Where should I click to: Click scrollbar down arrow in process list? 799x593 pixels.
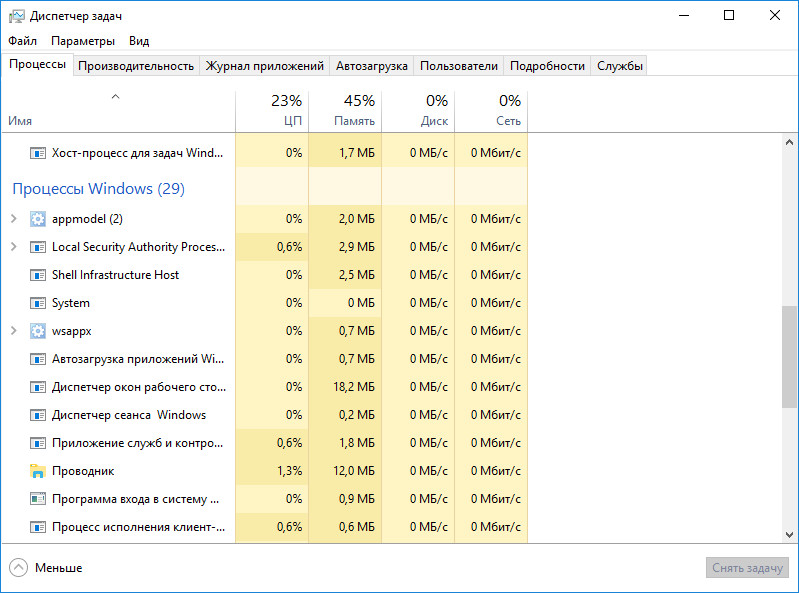(789, 535)
